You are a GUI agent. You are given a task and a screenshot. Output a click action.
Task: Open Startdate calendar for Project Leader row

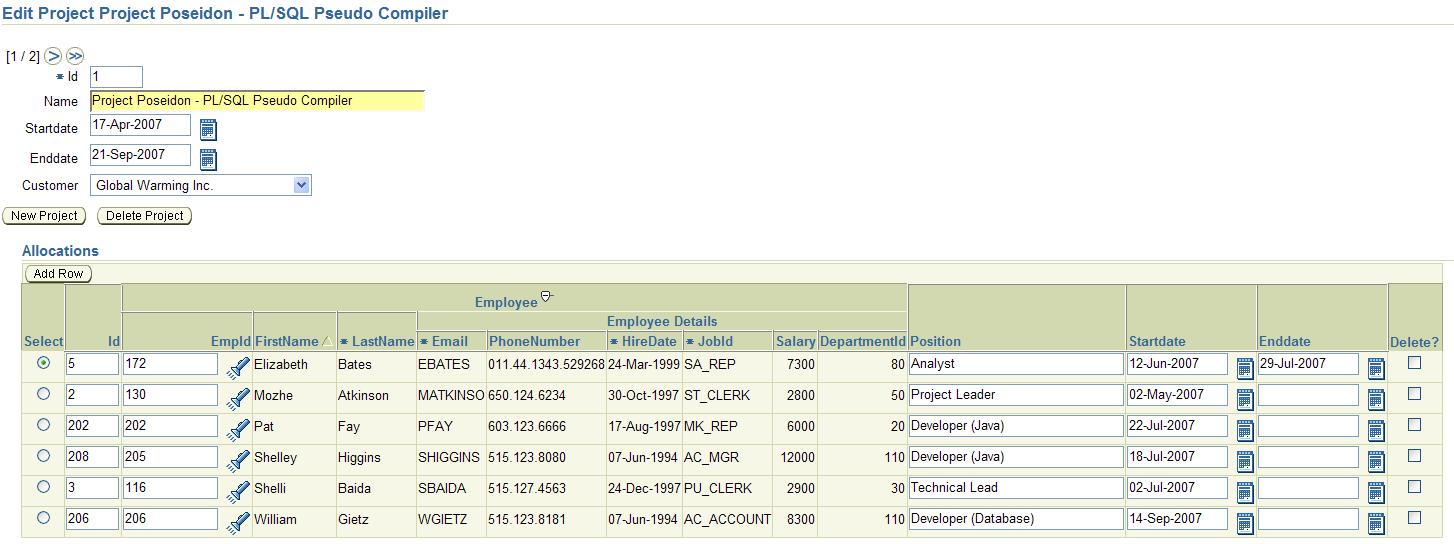point(1245,399)
